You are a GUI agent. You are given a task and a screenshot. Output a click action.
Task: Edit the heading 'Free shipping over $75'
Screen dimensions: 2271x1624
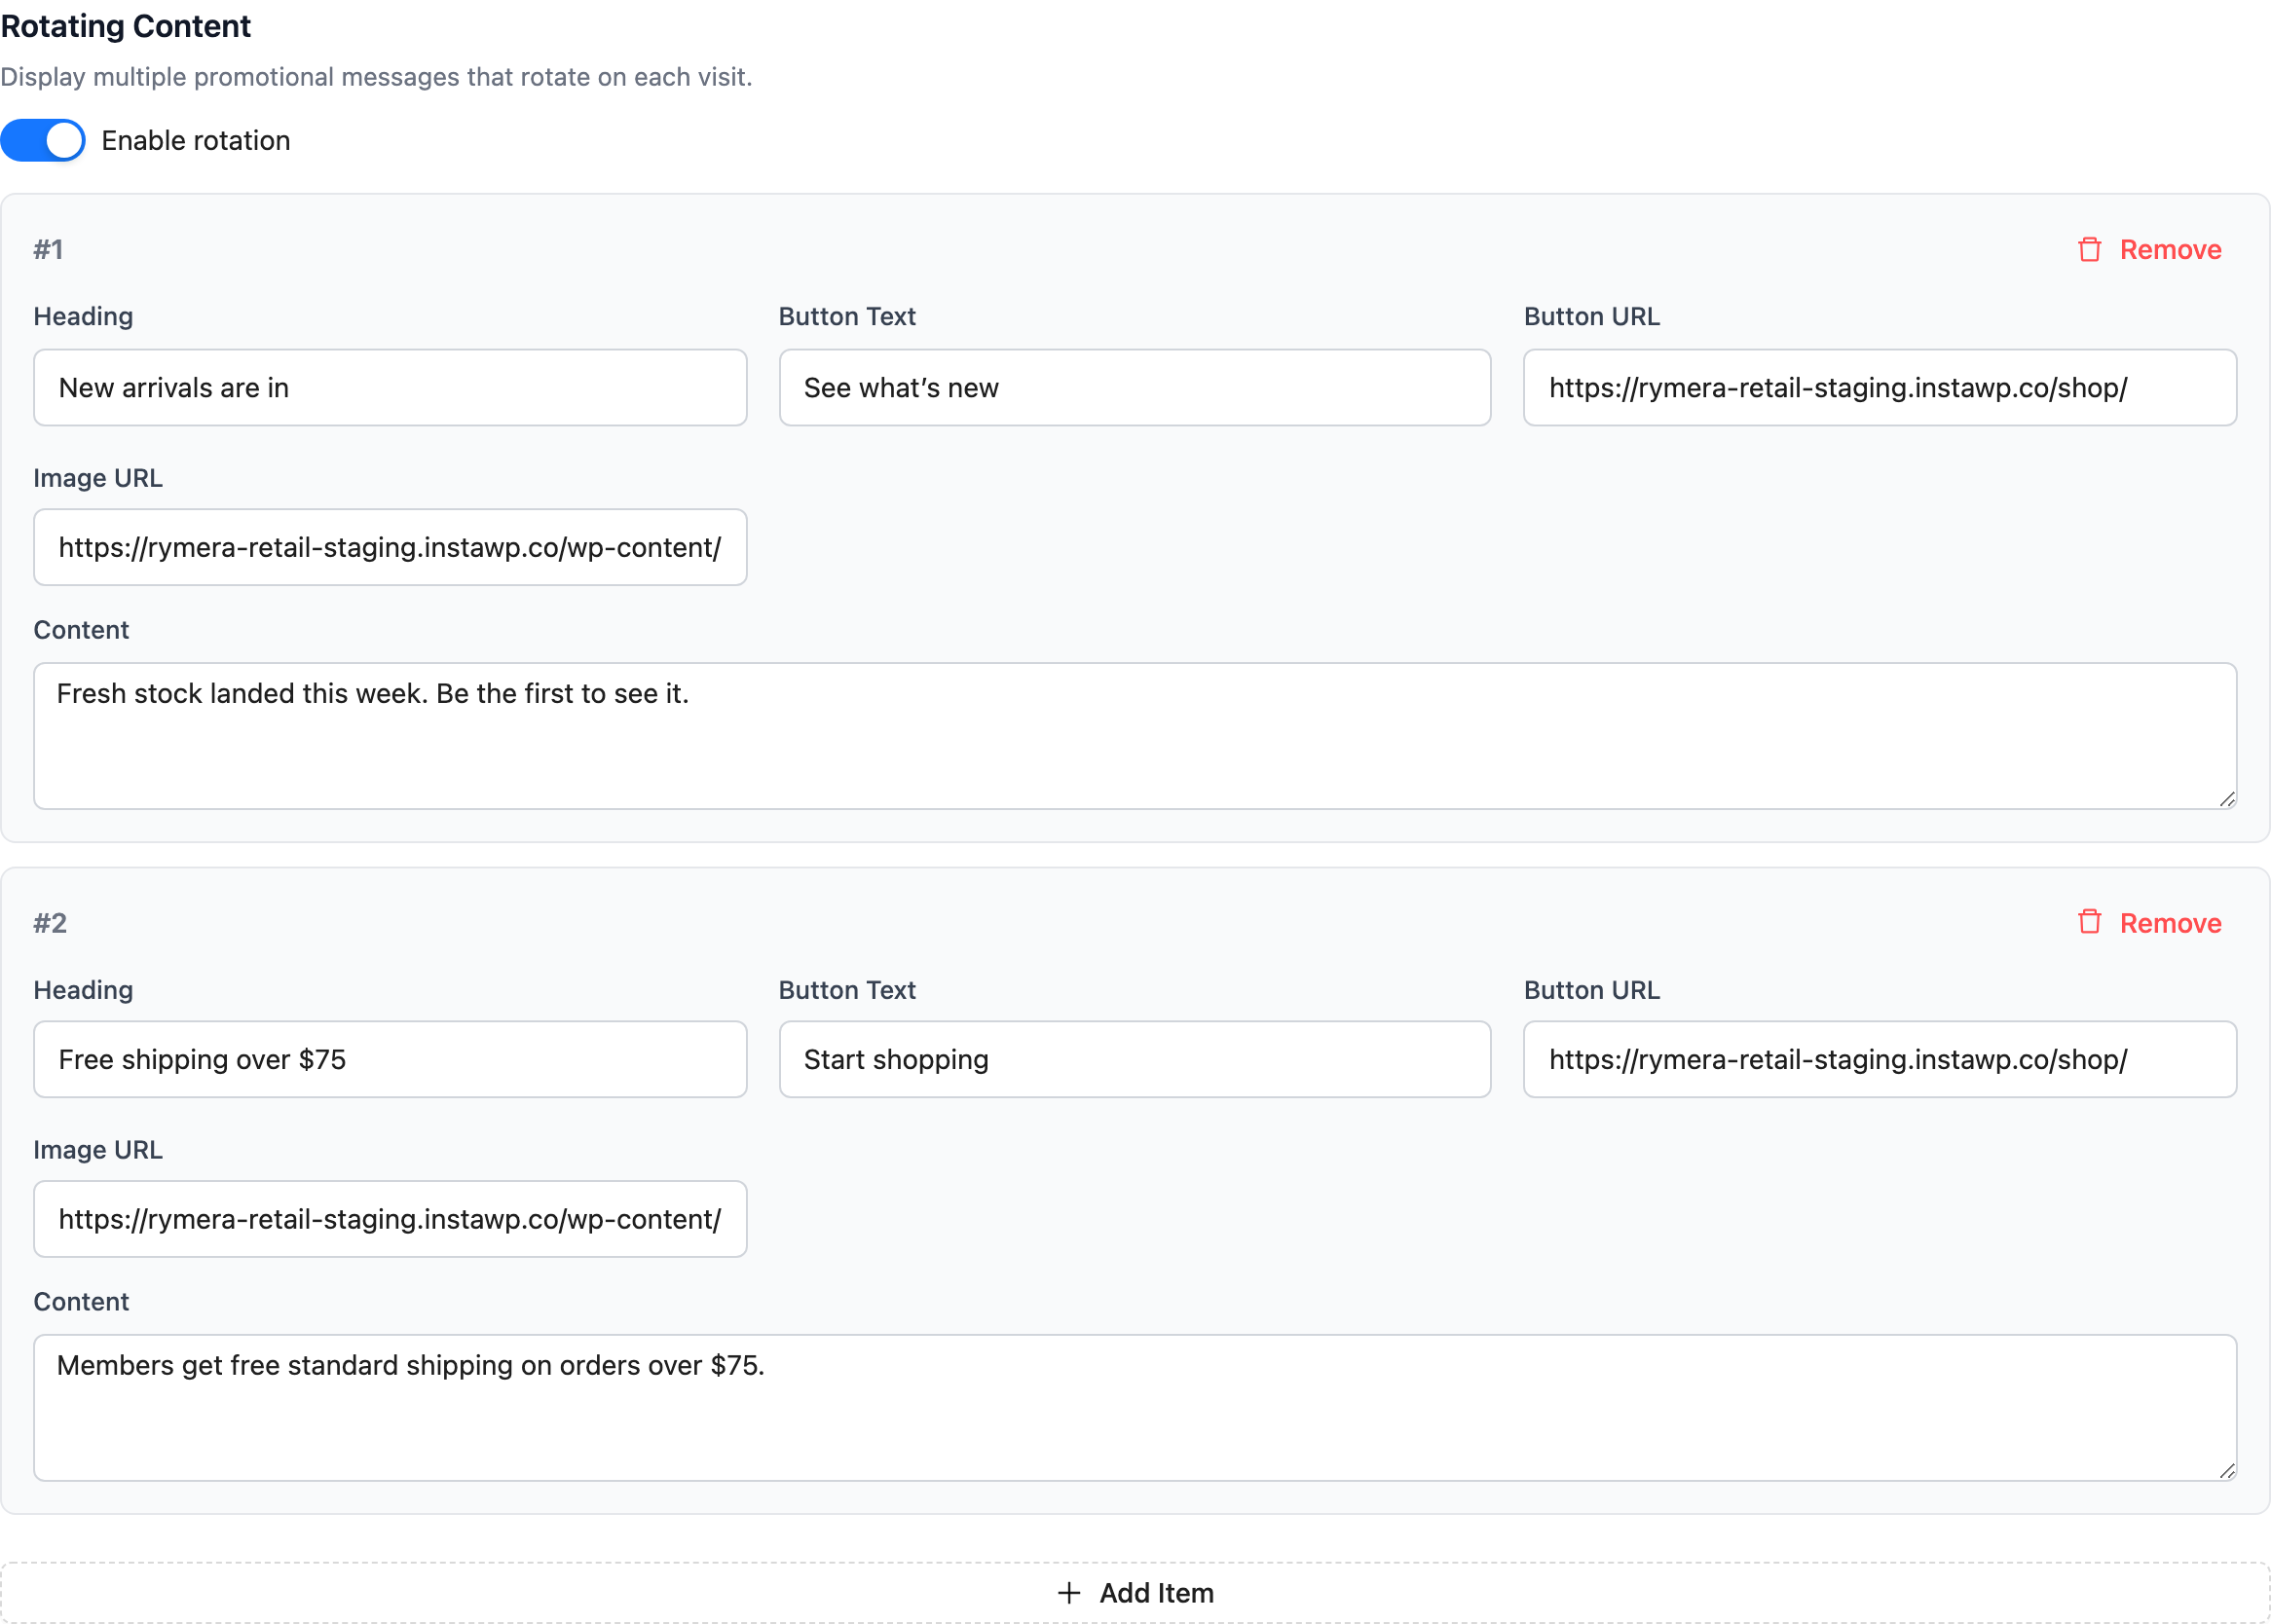click(x=390, y=1060)
